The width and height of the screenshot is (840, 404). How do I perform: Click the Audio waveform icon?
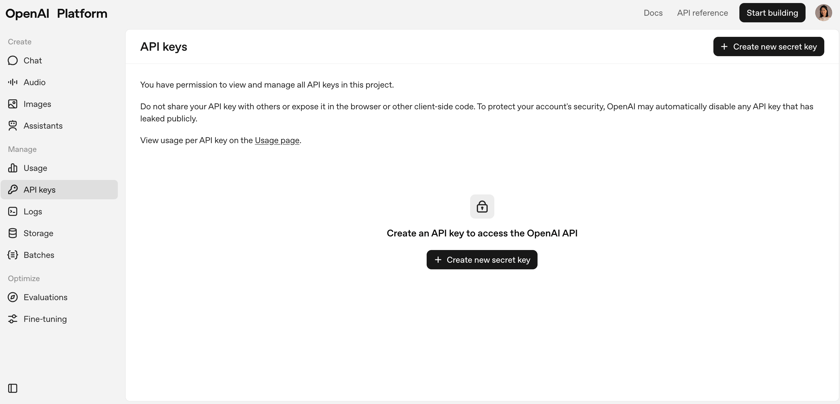tap(13, 82)
